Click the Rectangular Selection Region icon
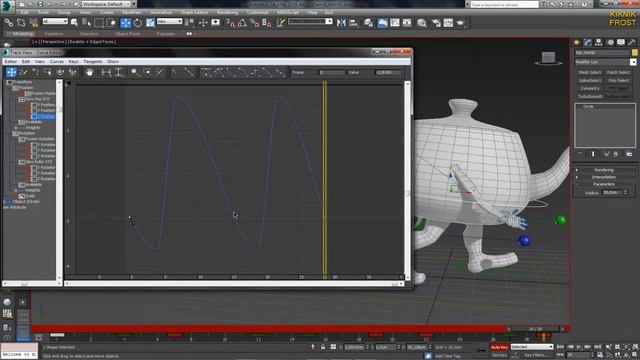 pos(99,23)
